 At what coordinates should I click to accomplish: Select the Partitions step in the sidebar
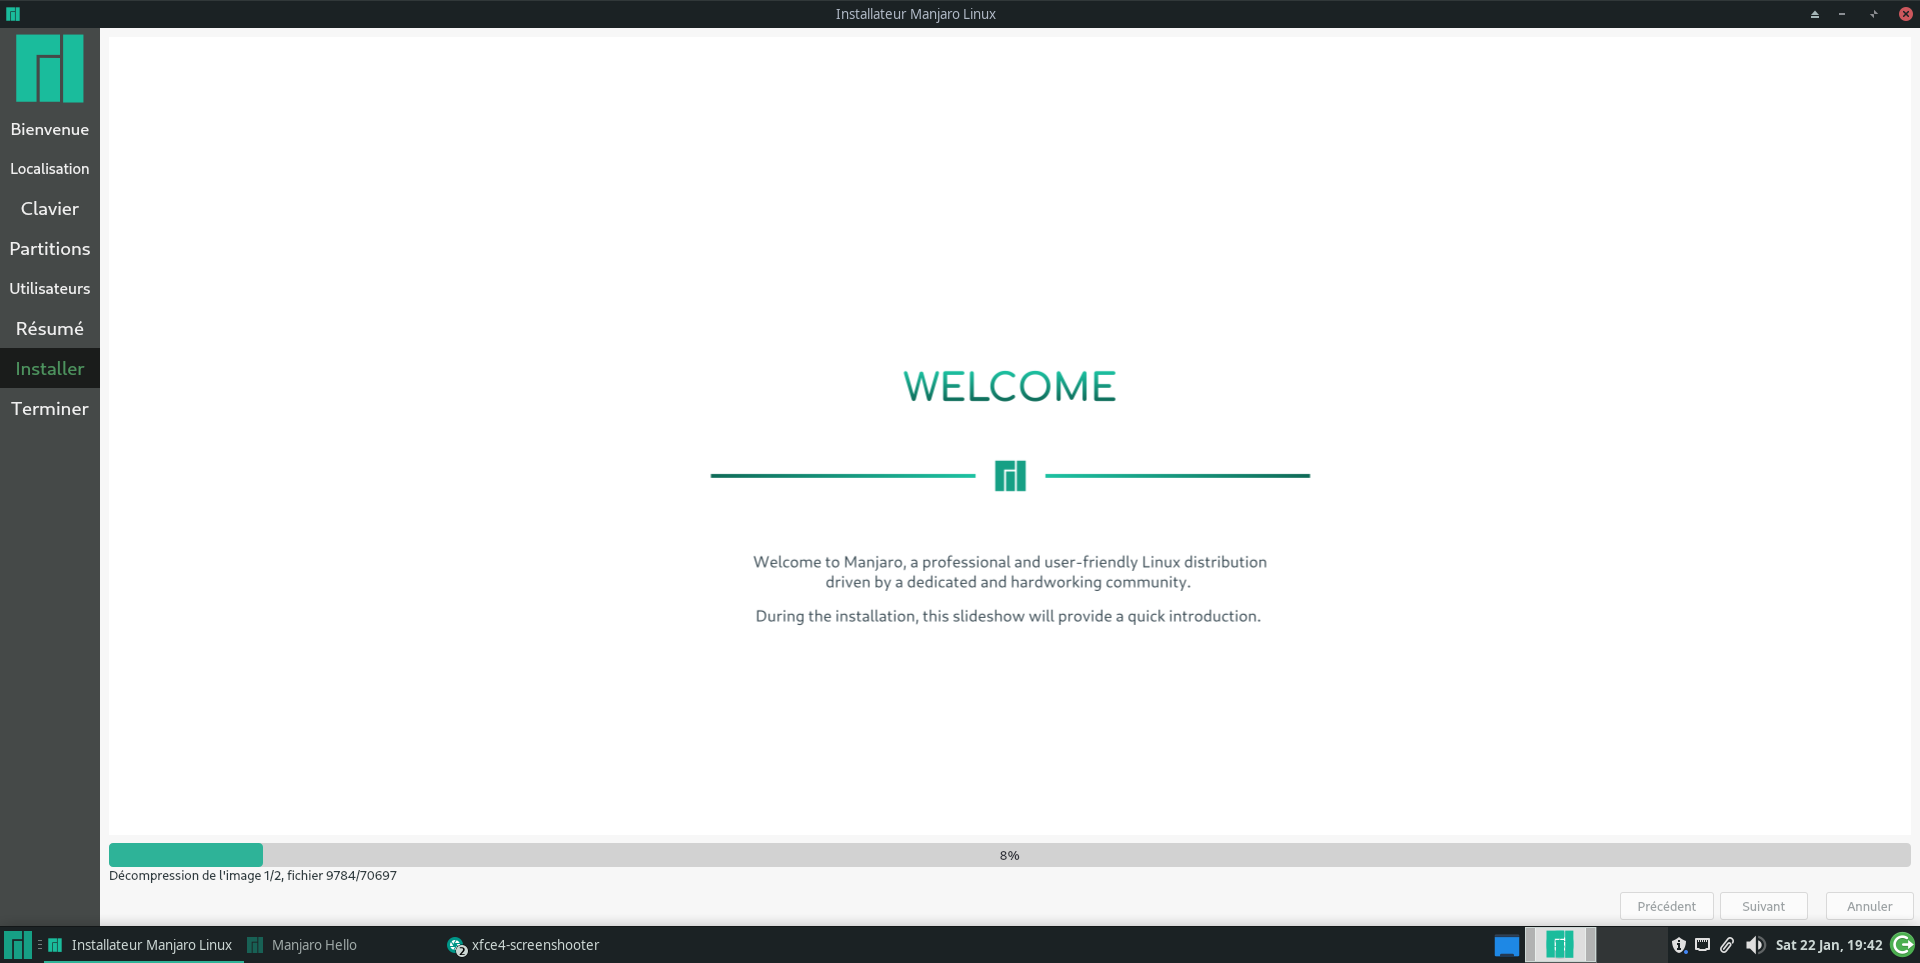point(49,248)
